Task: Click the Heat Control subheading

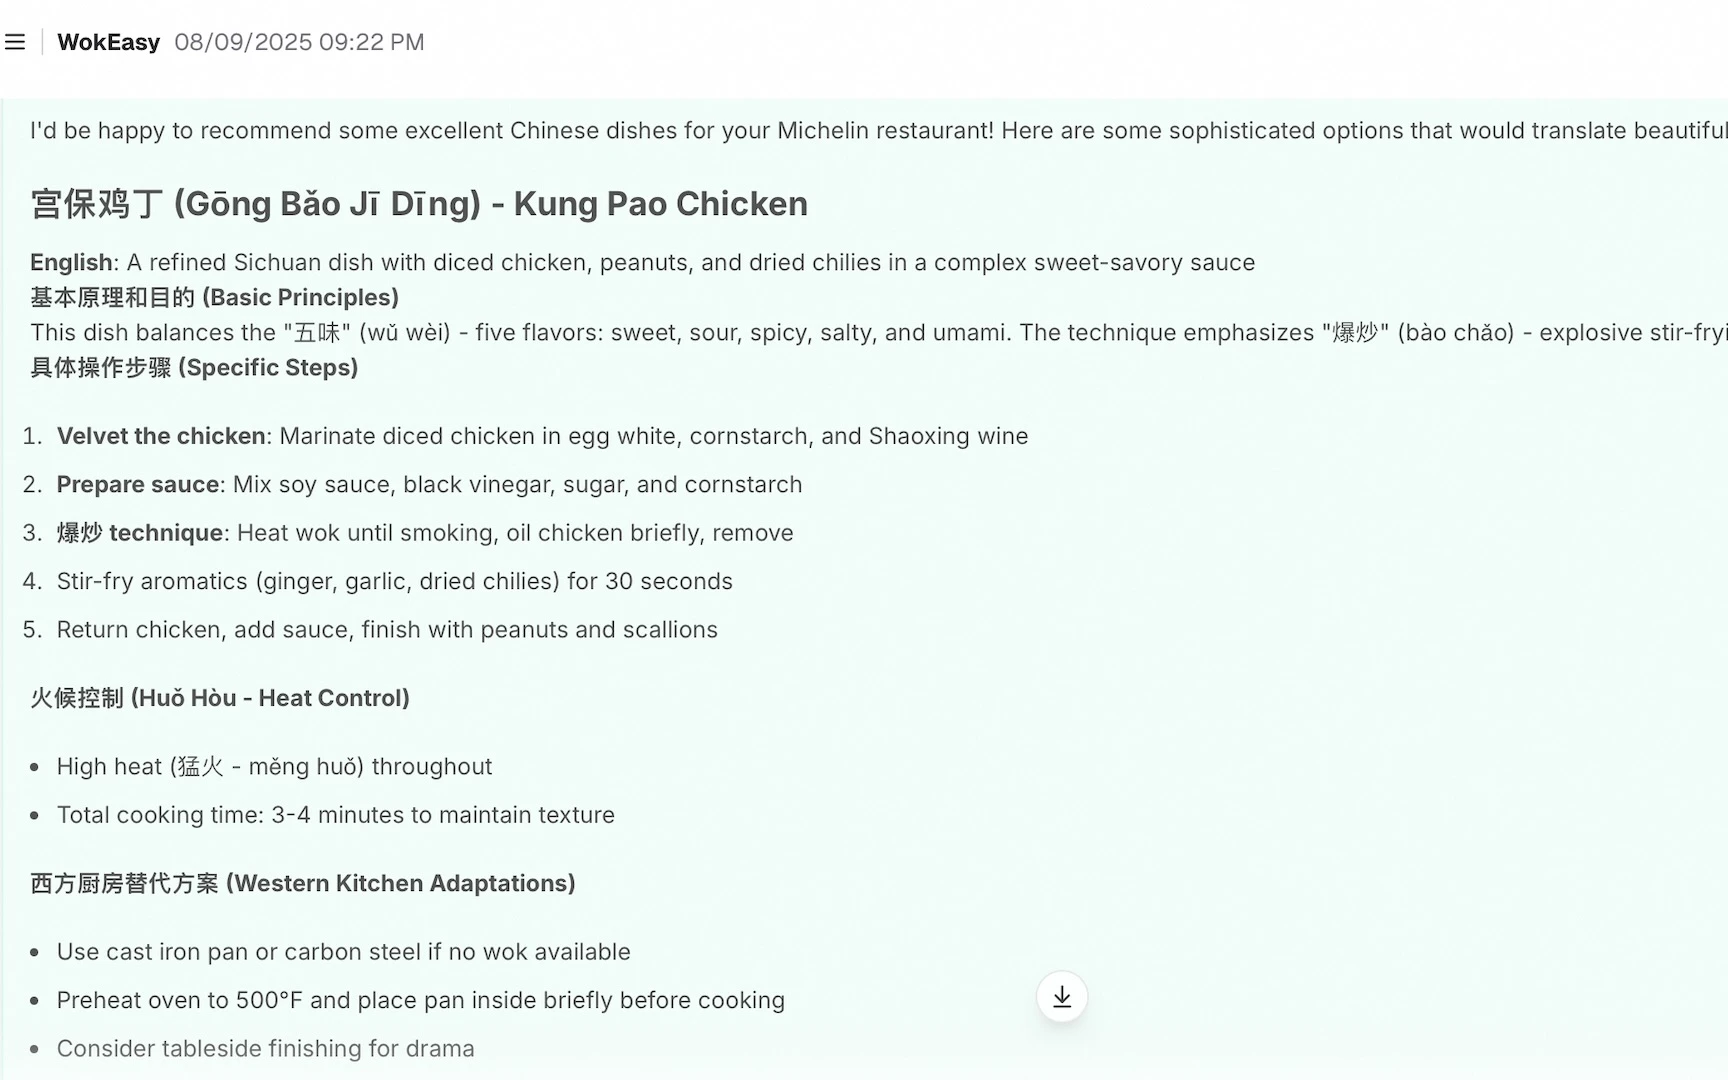Action: 220,698
